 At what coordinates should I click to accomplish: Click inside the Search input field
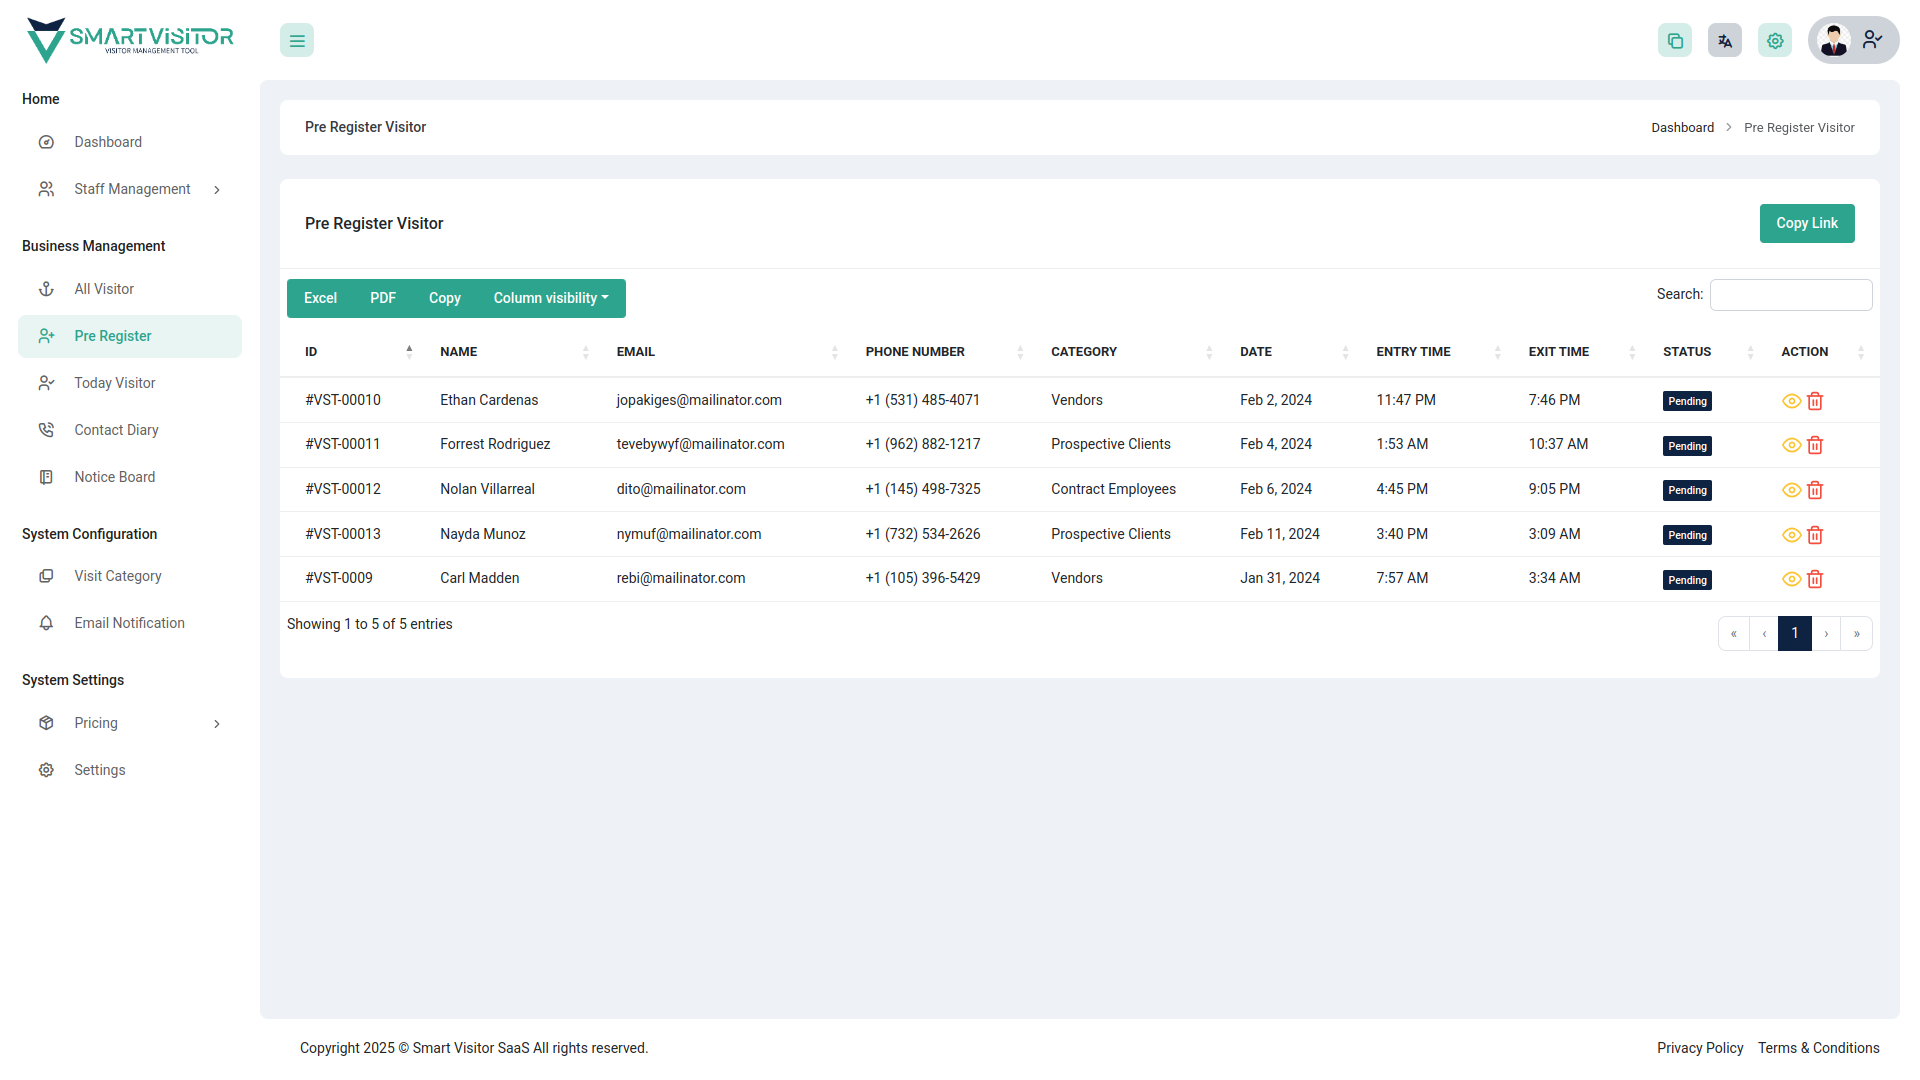1790,294
